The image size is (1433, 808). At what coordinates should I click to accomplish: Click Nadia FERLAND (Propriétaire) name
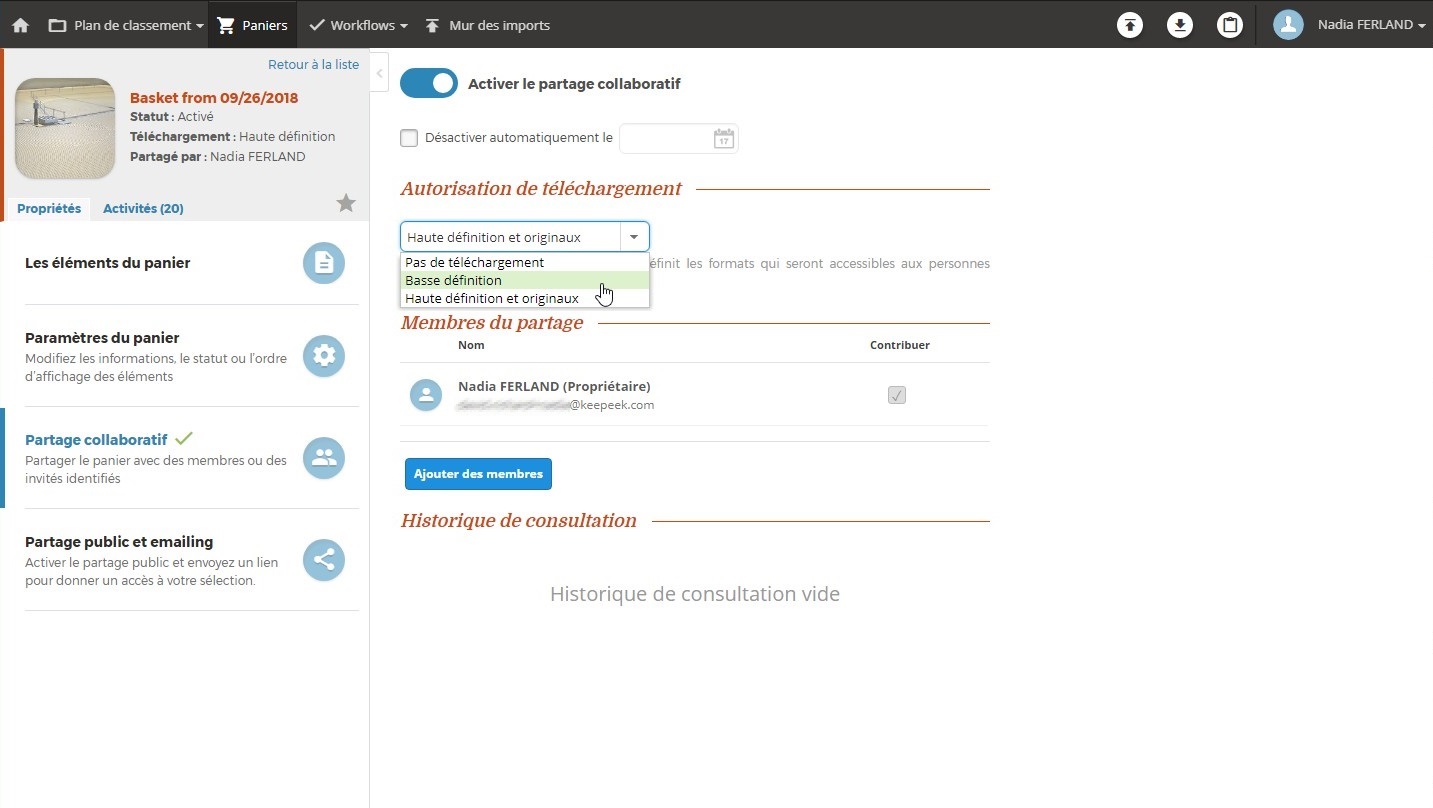click(x=554, y=386)
